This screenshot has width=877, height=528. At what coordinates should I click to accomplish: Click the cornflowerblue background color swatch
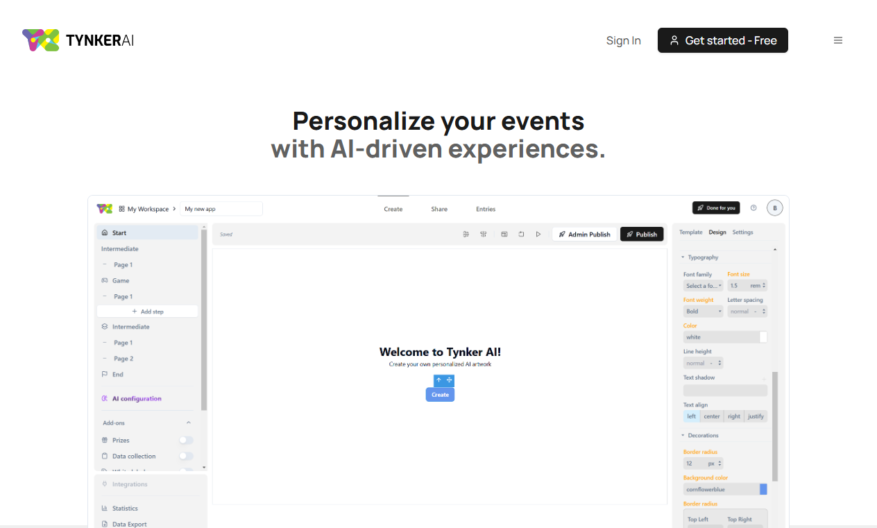tap(763, 489)
